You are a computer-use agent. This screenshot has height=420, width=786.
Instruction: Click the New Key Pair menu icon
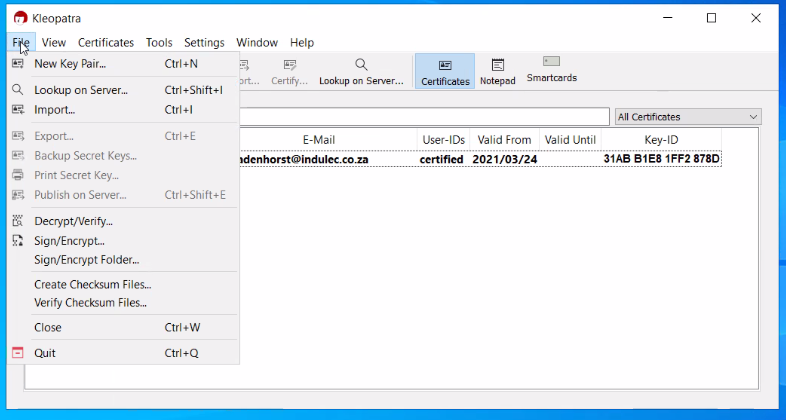18,64
